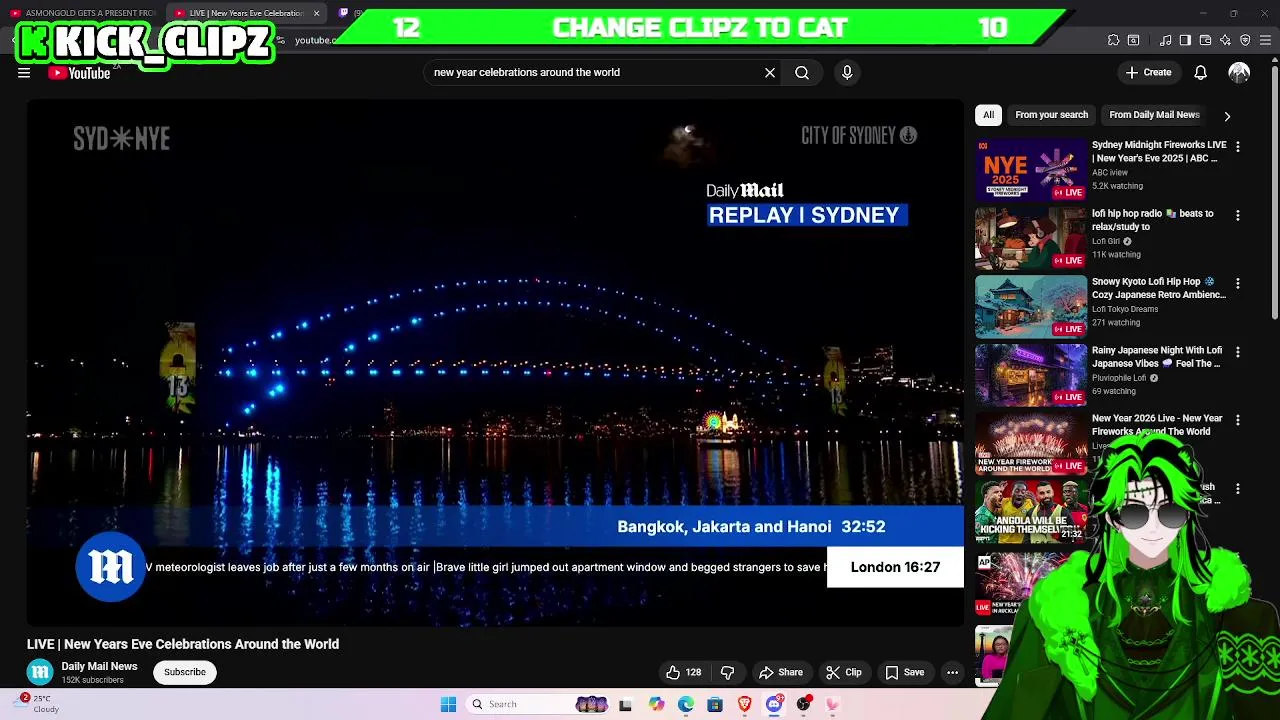
Task: Select the From your search chip
Action: tap(1051, 115)
